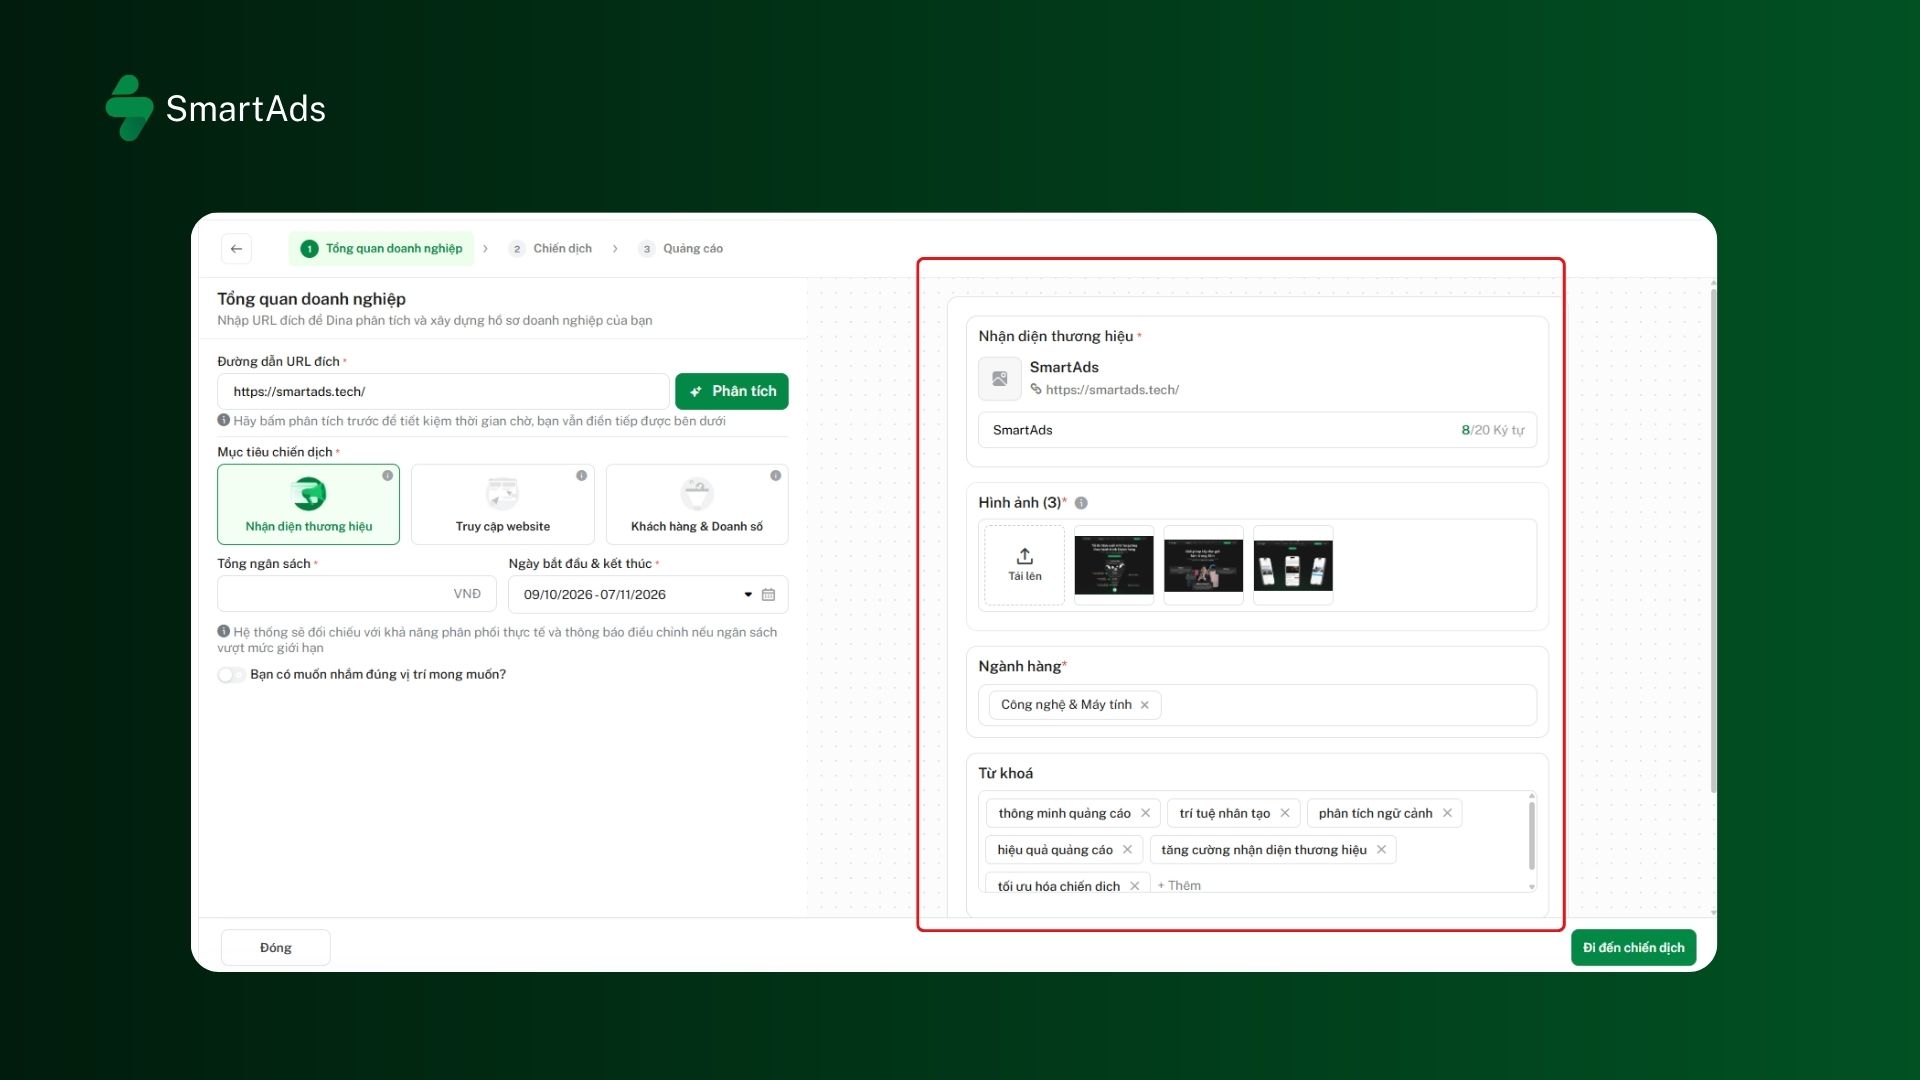The image size is (1920, 1080).
Task: Click + Thêm to add keyword
Action: click(x=1179, y=886)
